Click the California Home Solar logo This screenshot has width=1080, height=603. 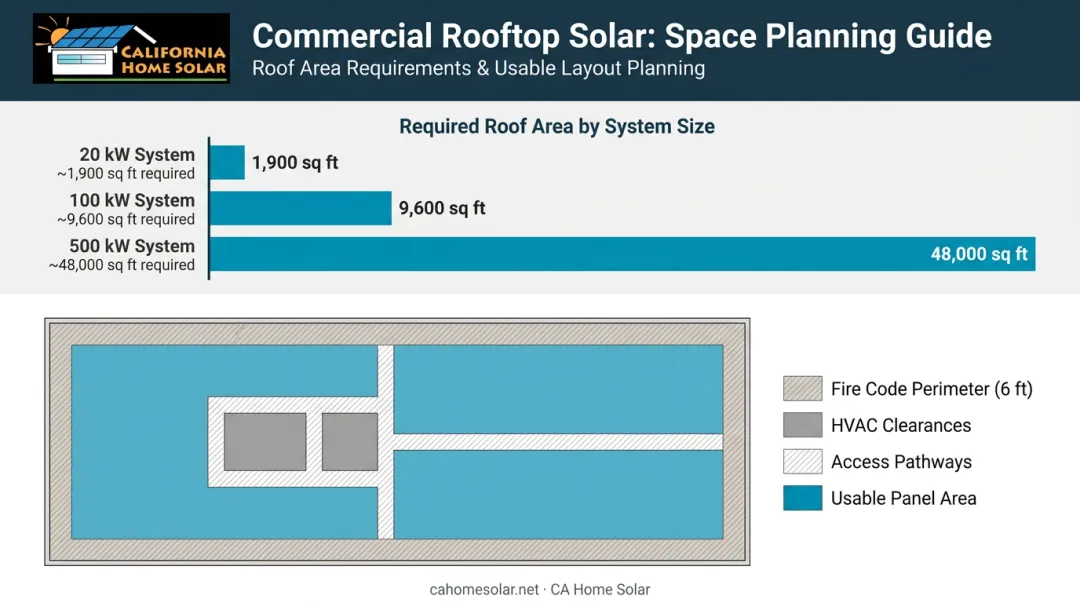[x=132, y=48]
